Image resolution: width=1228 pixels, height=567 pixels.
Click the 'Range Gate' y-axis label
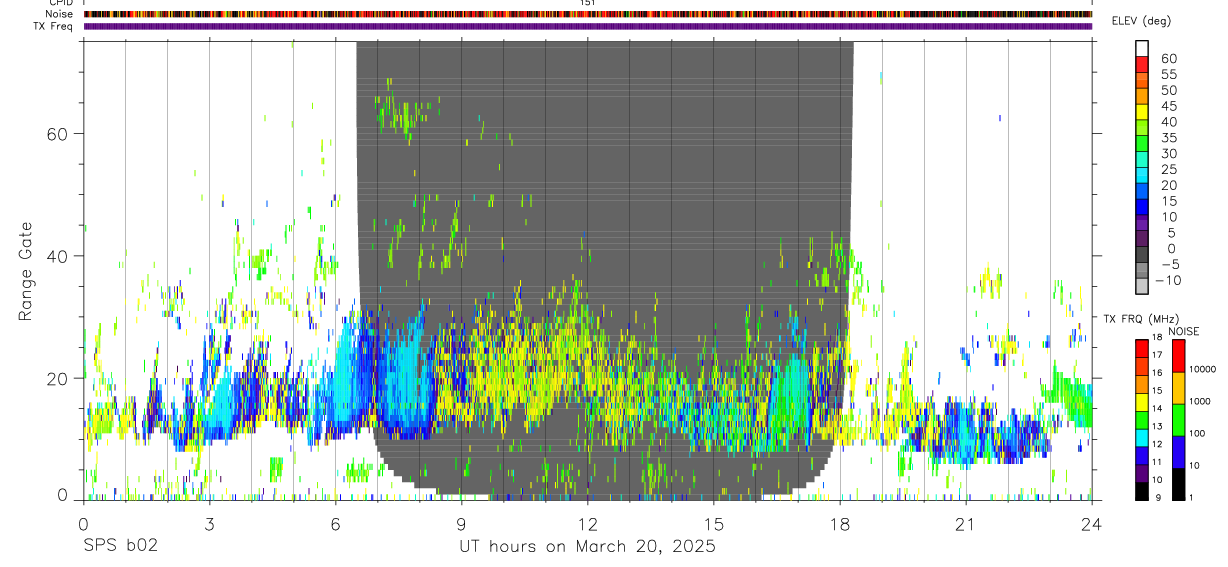(27, 270)
